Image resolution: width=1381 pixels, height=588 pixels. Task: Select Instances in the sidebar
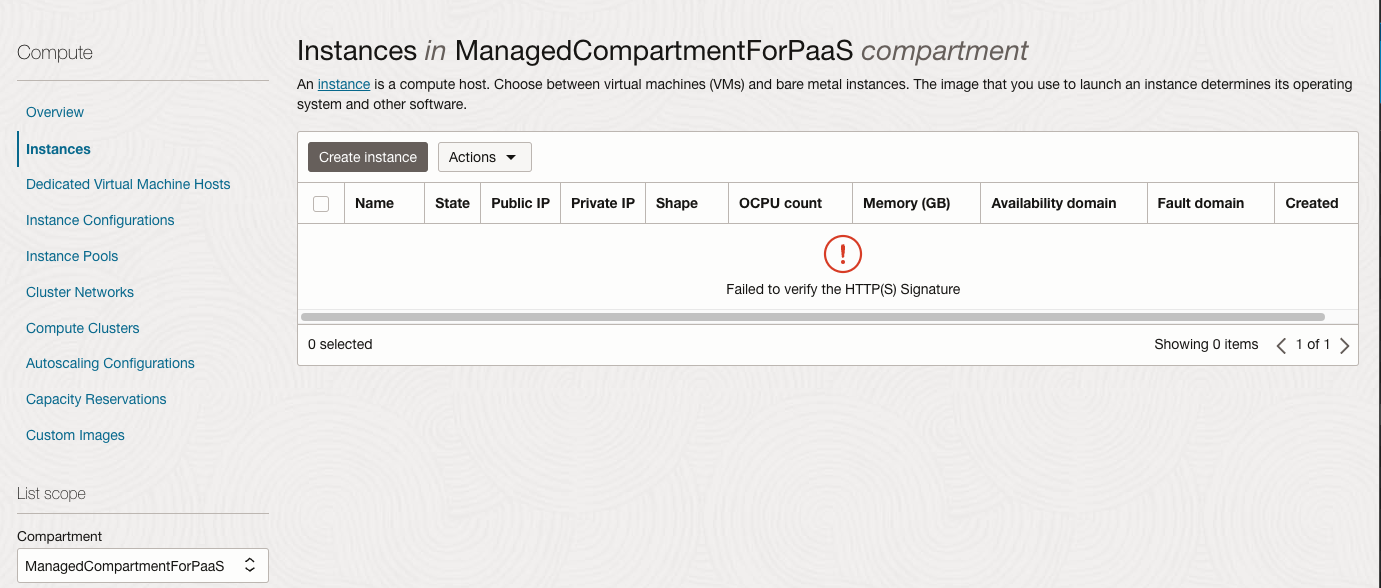58,149
